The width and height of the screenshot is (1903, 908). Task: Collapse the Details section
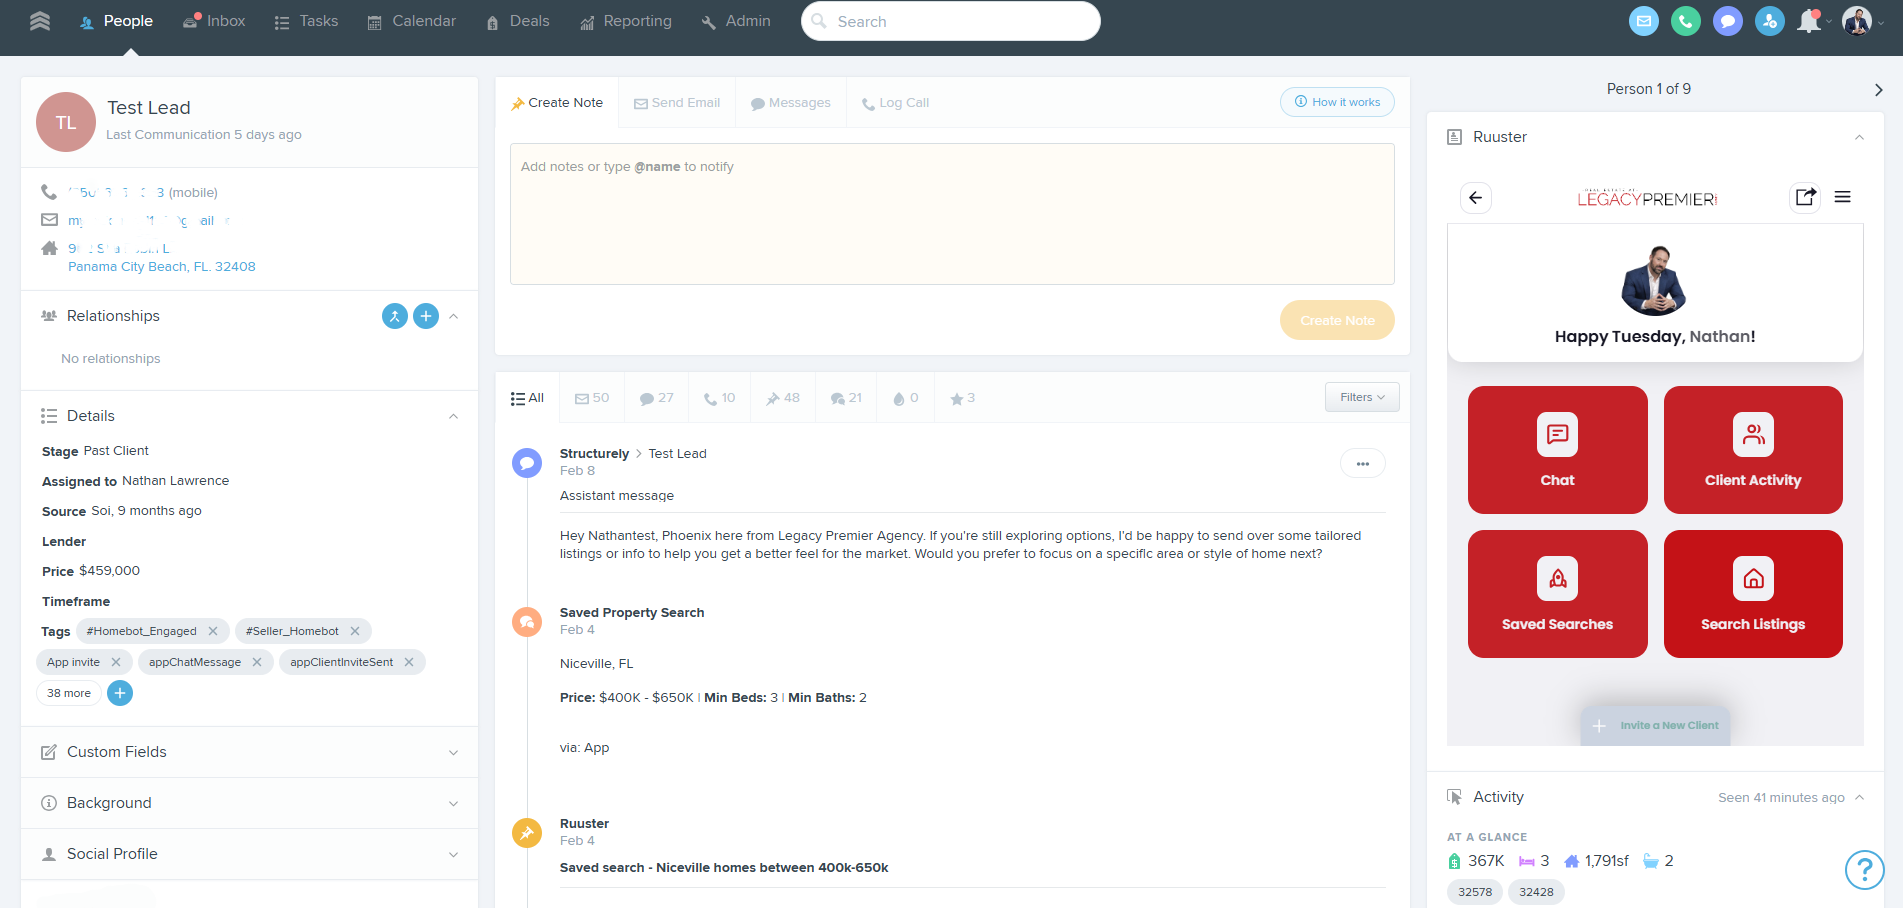click(x=453, y=416)
